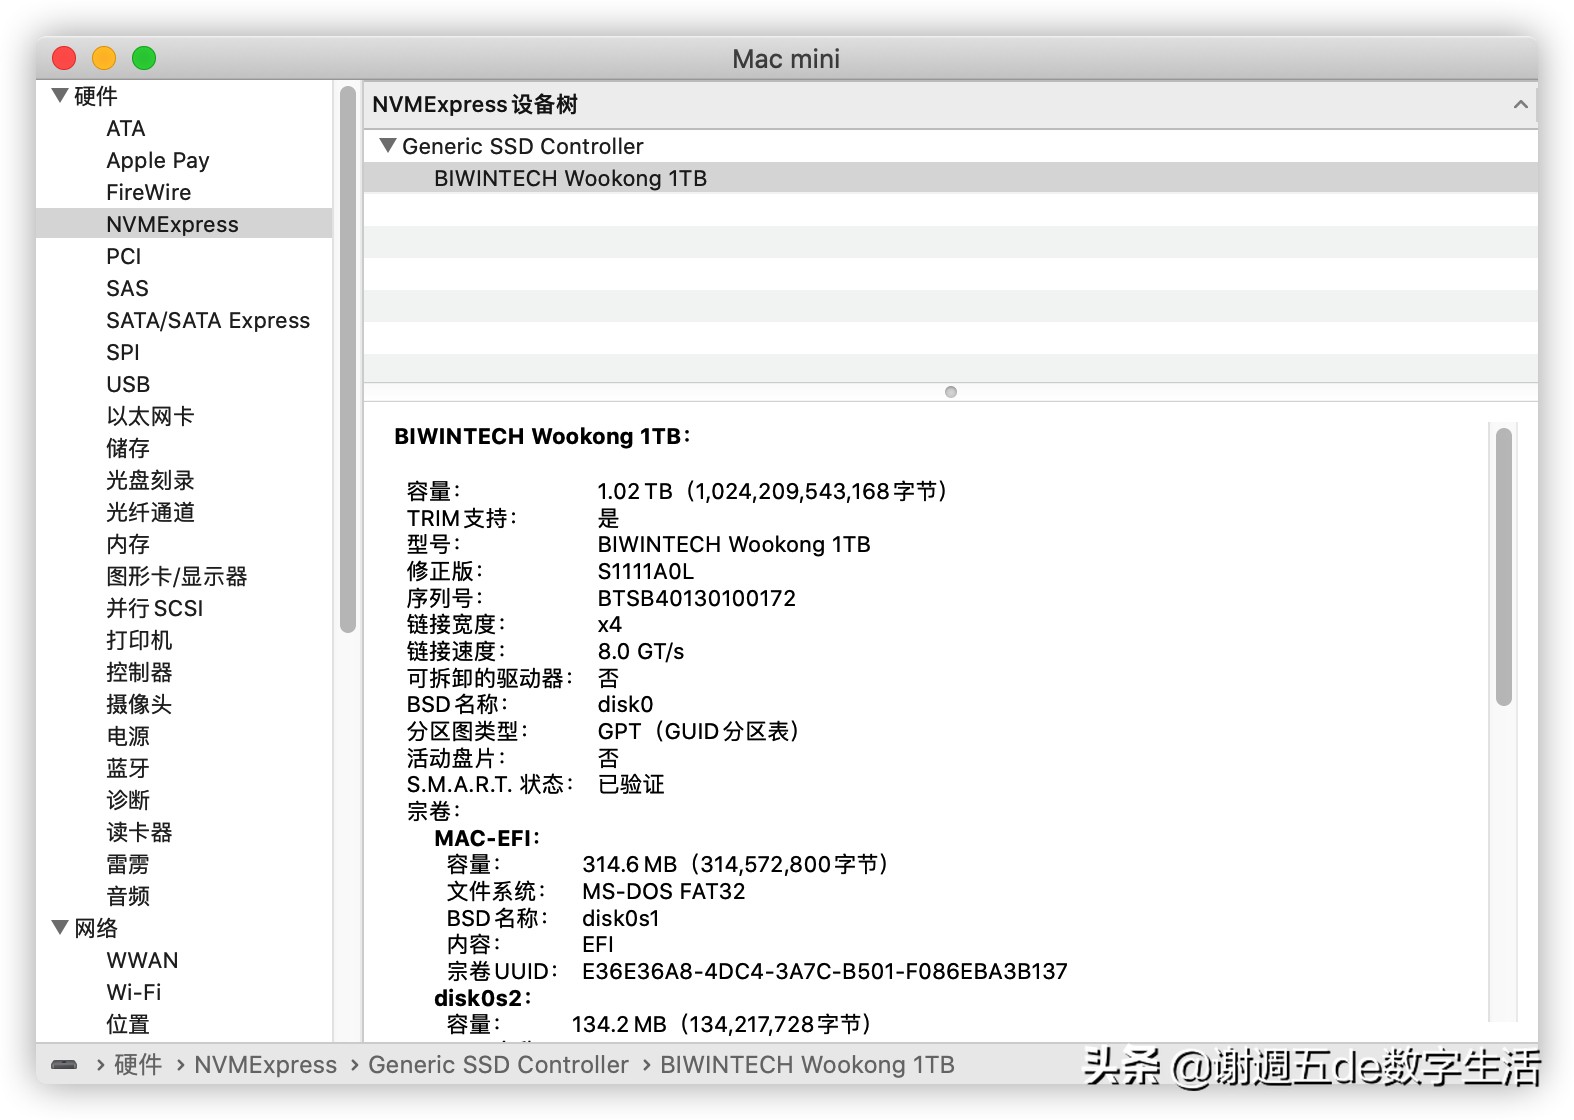
Task: Click the sidebar vertical scrollbar thumb
Action: [x=348, y=360]
